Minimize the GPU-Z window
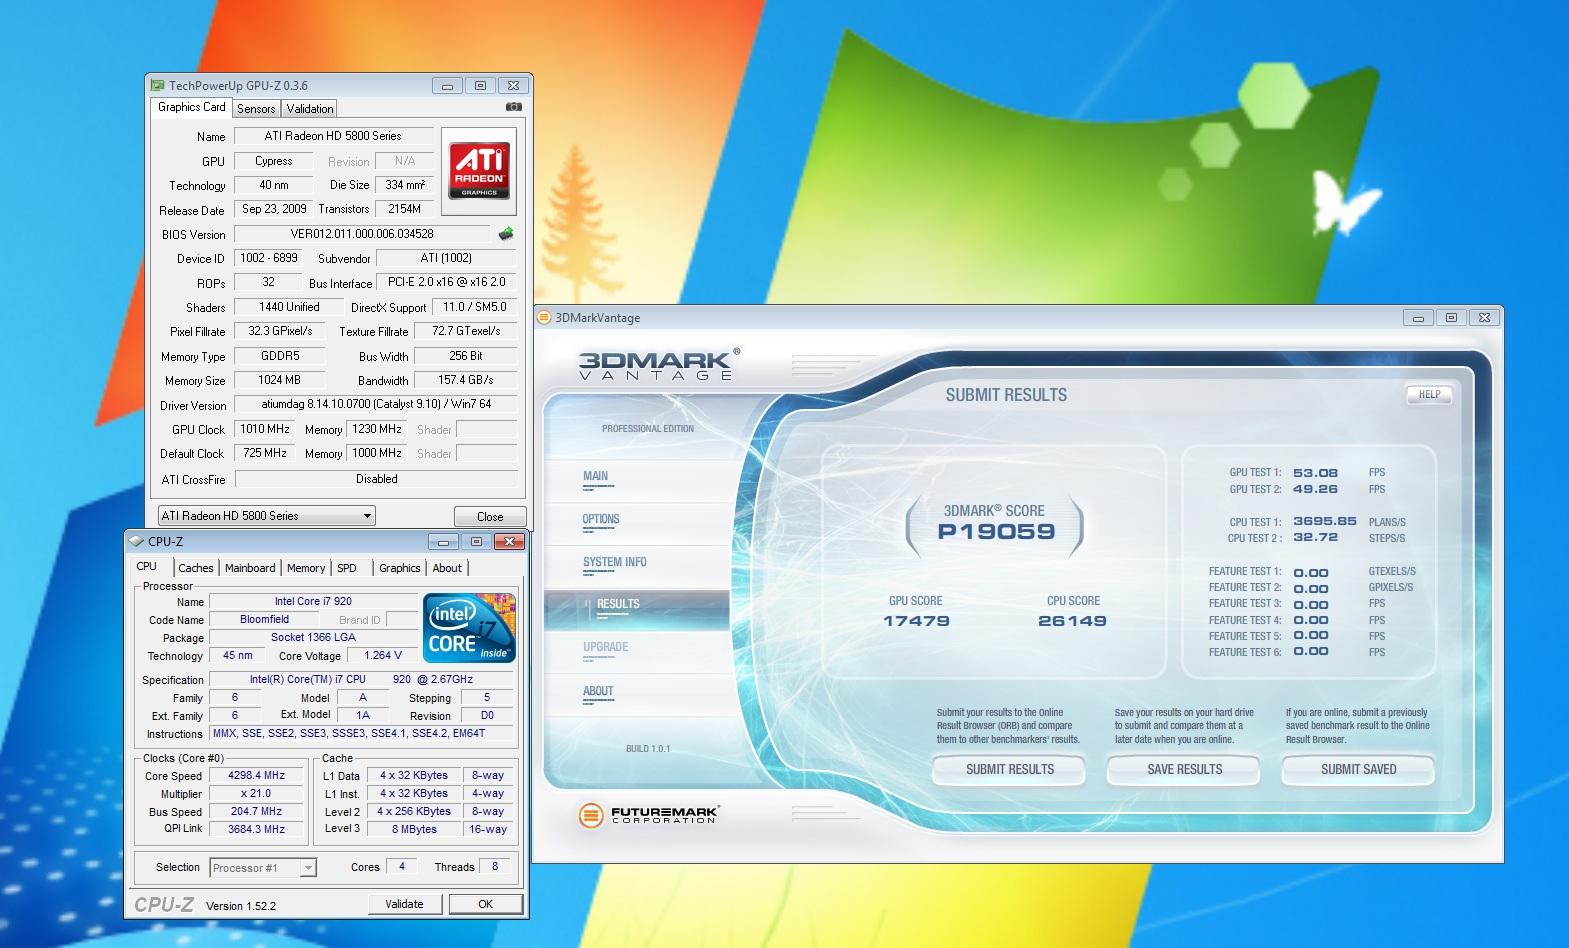Image resolution: width=1569 pixels, height=948 pixels. click(x=447, y=86)
